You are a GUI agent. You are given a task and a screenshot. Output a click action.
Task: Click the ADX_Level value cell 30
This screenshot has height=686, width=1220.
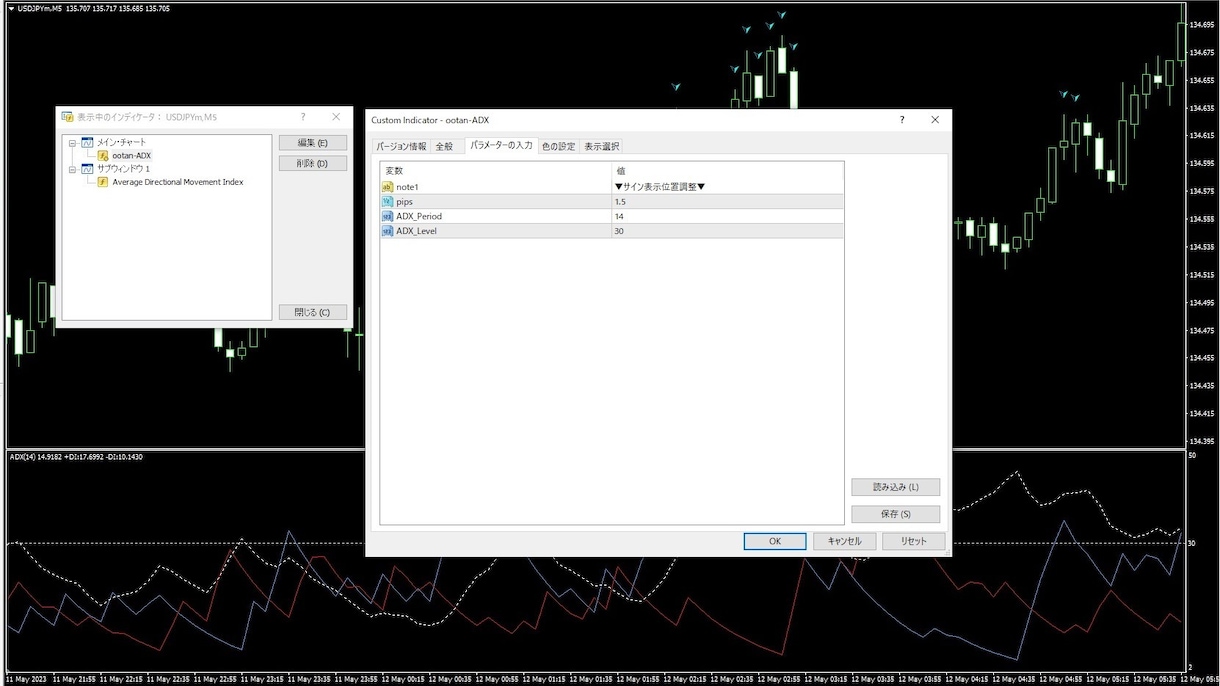pos(727,230)
